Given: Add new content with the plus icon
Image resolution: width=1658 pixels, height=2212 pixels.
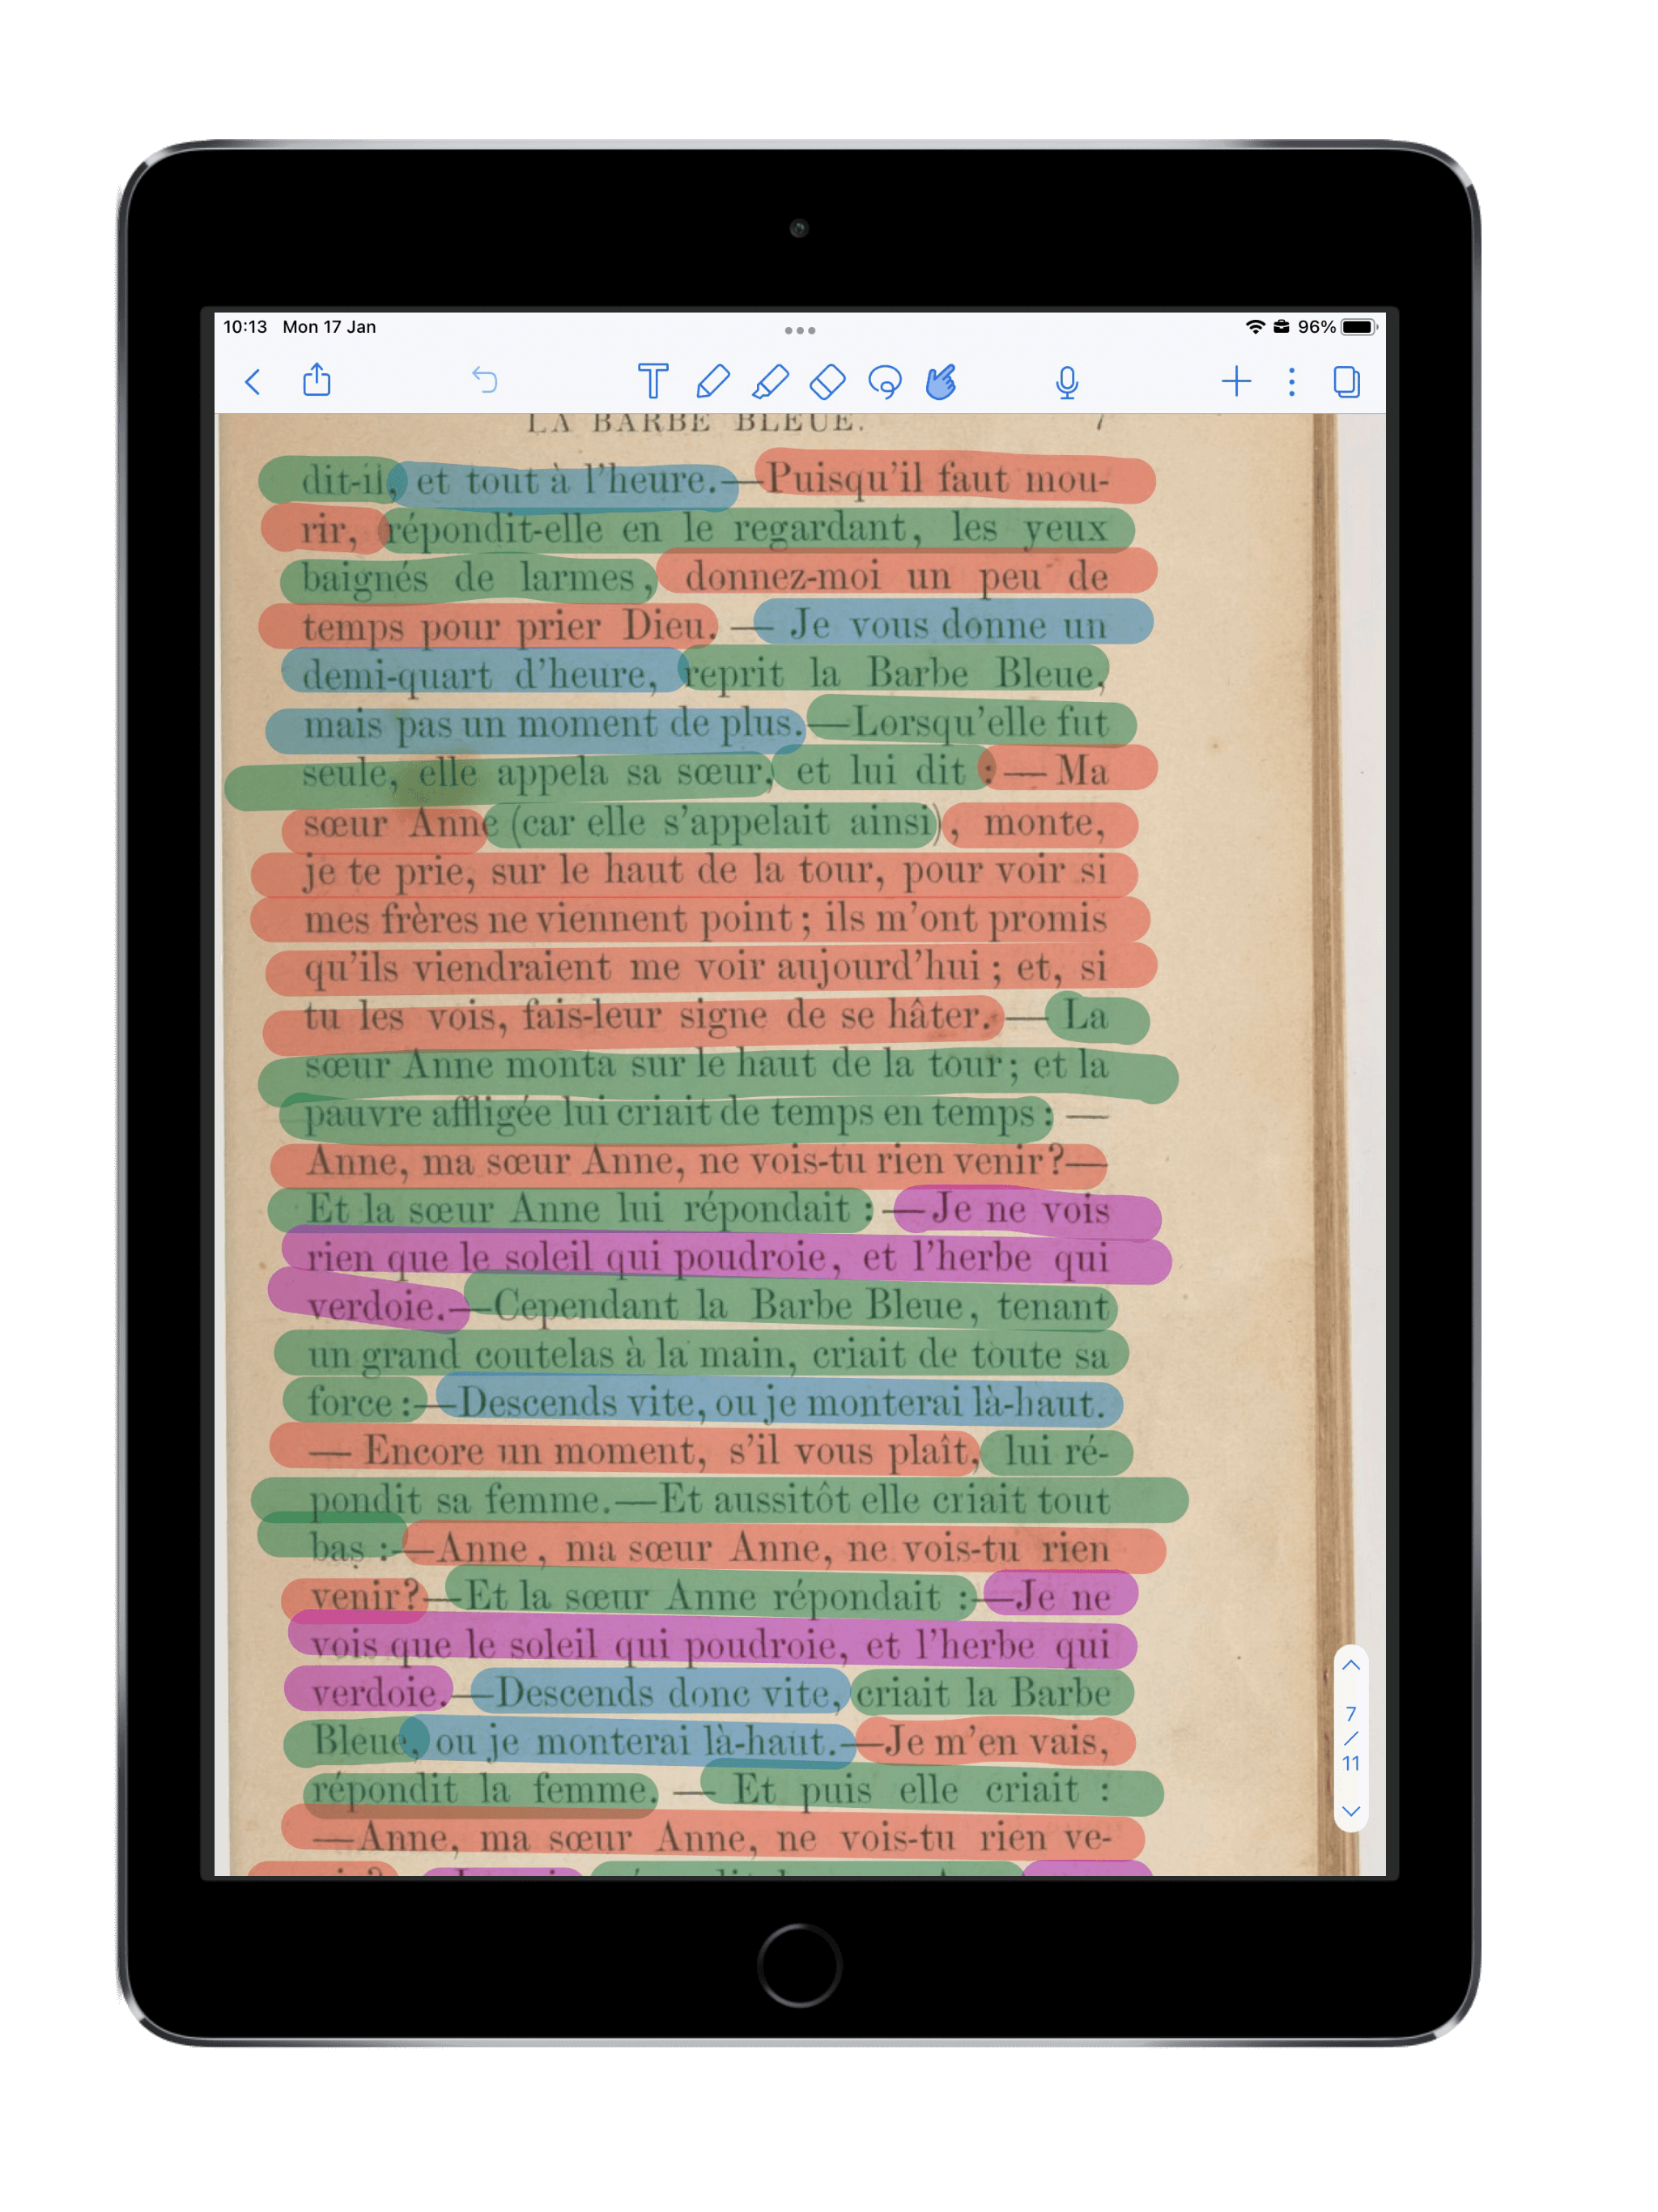Looking at the screenshot, I should pyautogui.click(x=1236, y=381).
